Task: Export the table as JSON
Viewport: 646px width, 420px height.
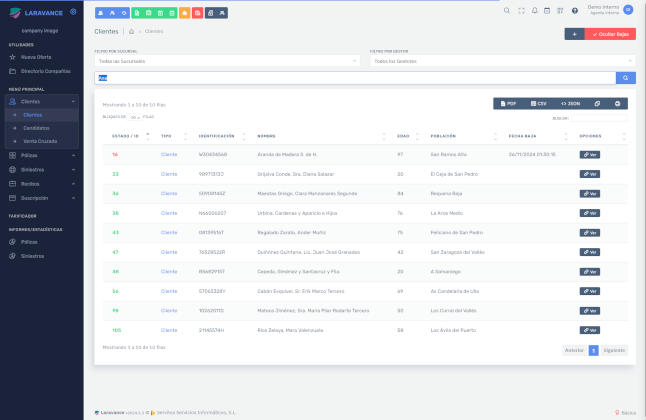Action: [572, 103]
